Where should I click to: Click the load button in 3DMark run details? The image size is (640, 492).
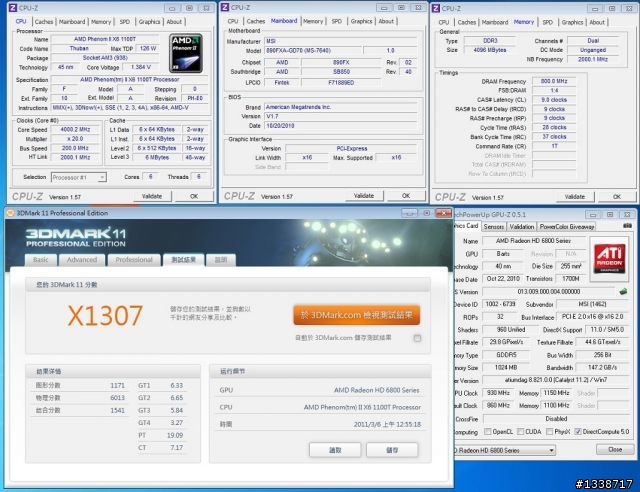pos(335,450)
